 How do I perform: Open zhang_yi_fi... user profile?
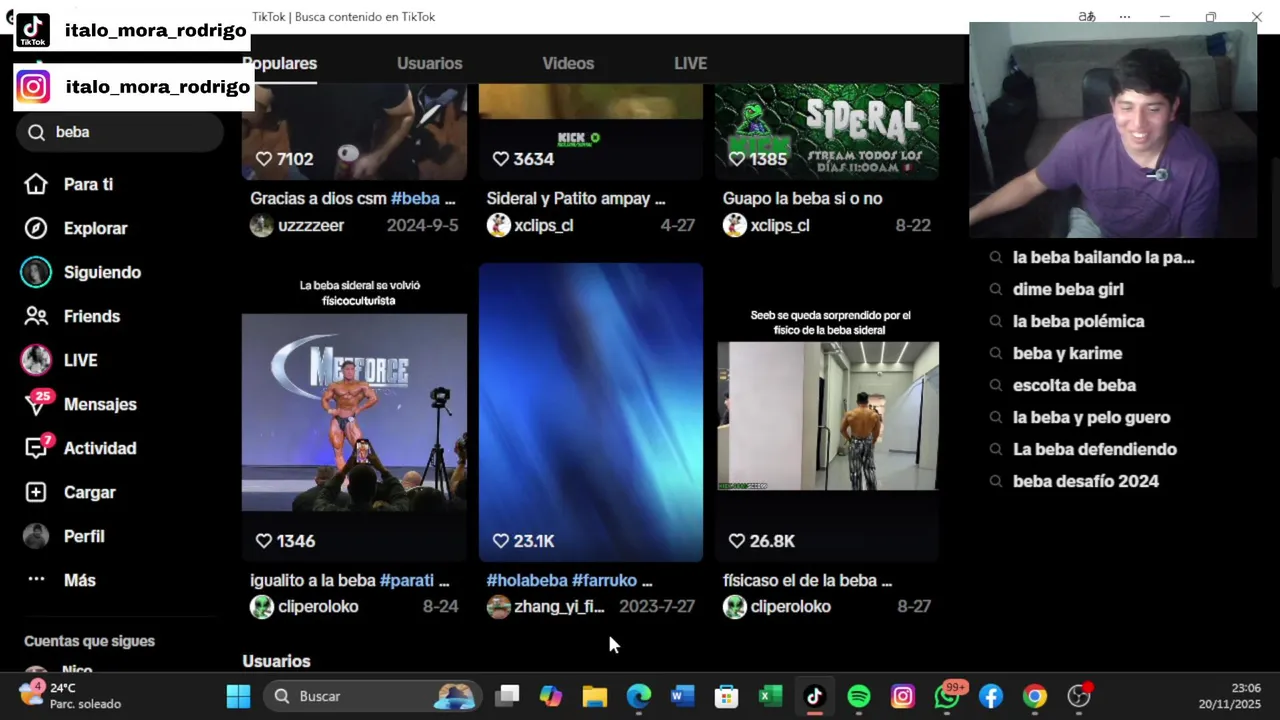pyautogui.click(x=546, y=606)
